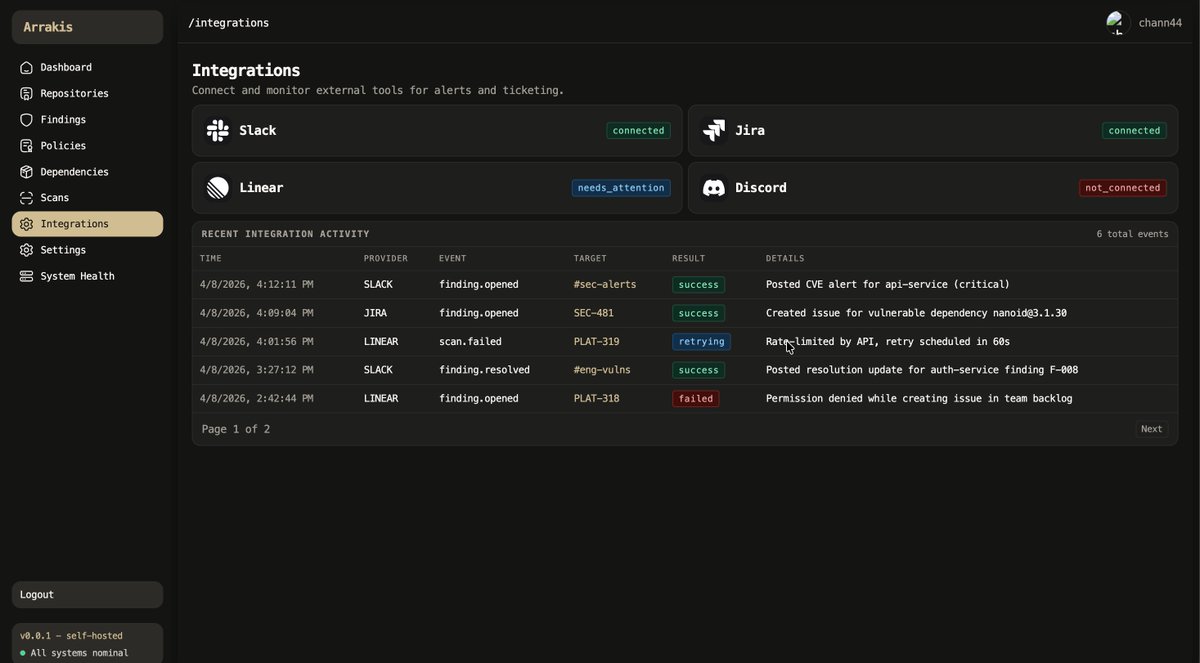Click the v0.0.1 self-hosted version label
Screen dimensions: 1200x663
tap(71, 636)
